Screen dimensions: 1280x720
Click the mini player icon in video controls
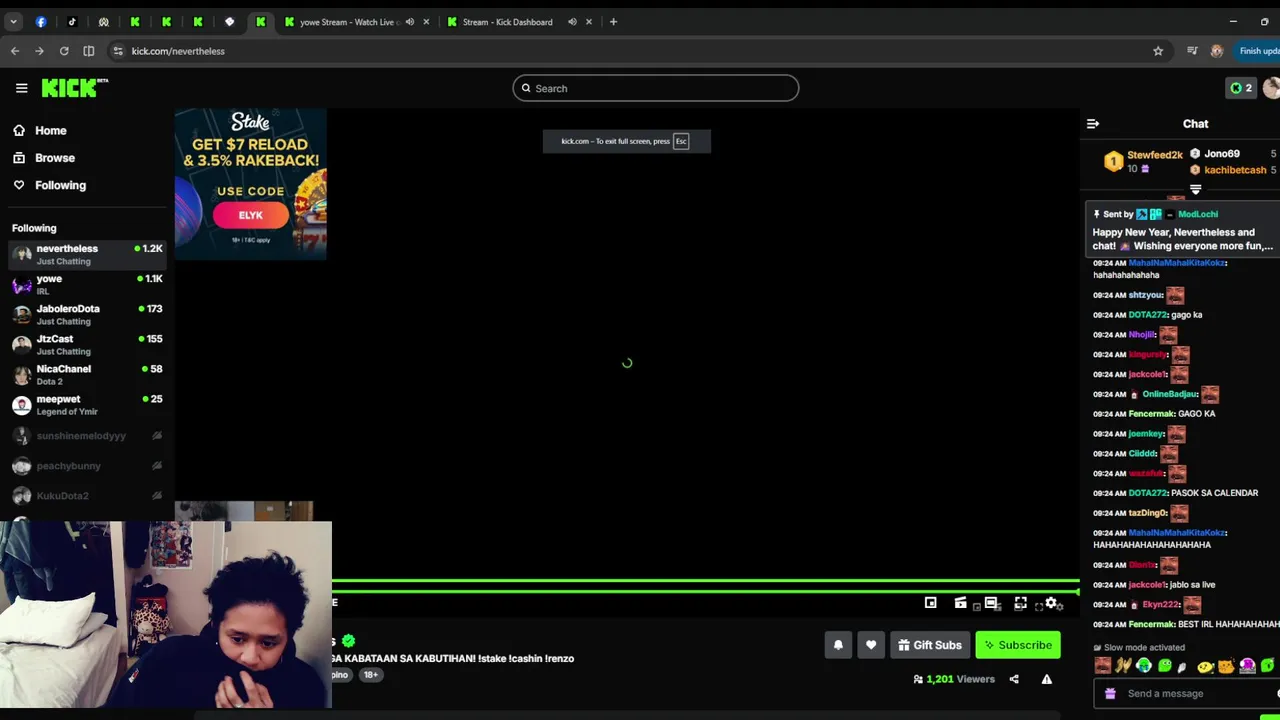coord(931,603)
